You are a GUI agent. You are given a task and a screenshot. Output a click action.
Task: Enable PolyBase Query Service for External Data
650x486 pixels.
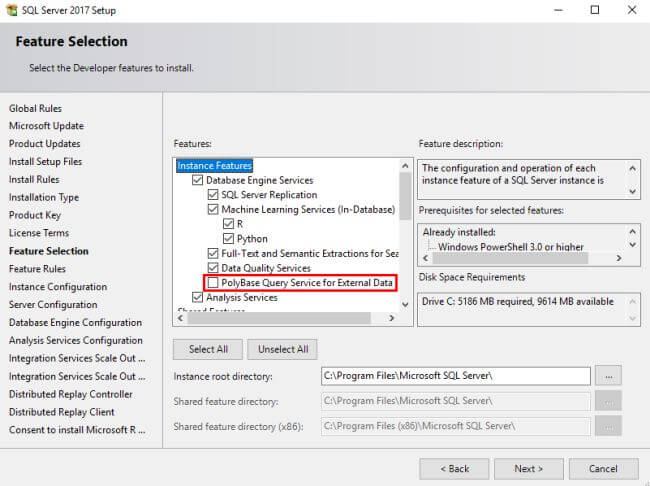coord(213,283)
